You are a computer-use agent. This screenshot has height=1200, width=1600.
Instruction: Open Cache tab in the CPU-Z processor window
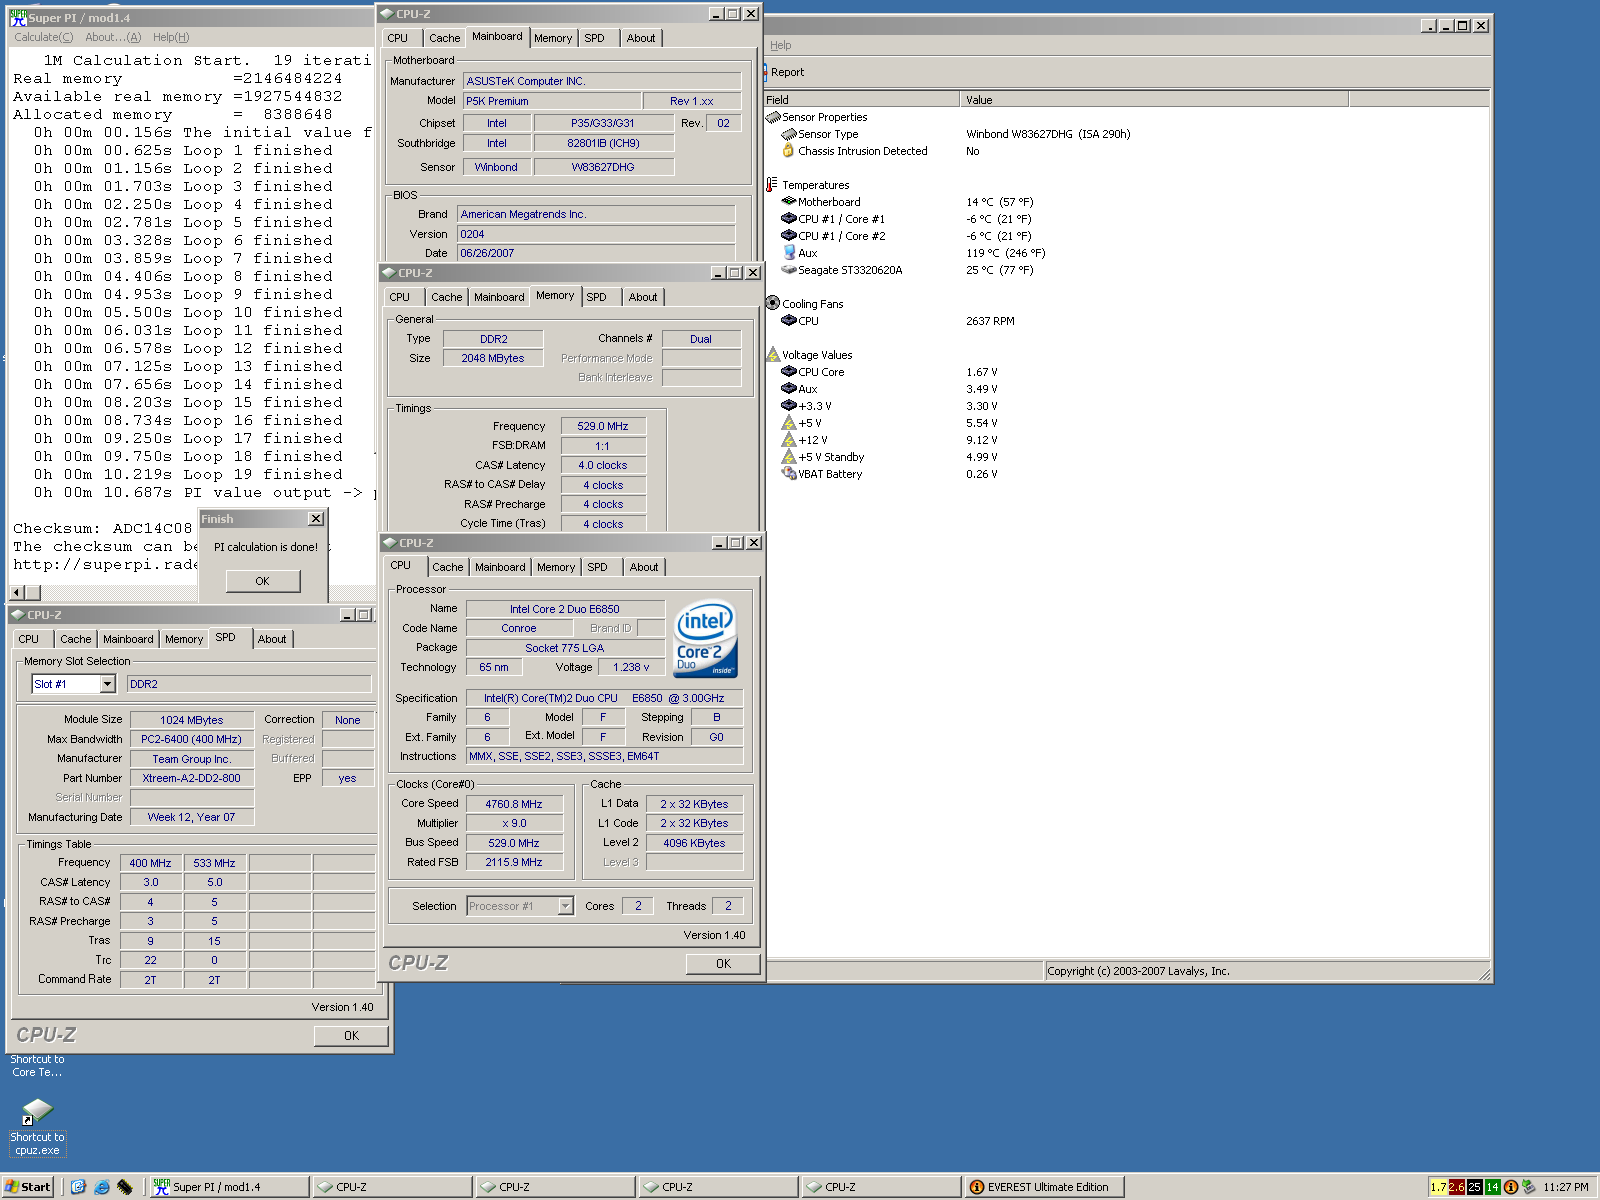pos(447,567)
